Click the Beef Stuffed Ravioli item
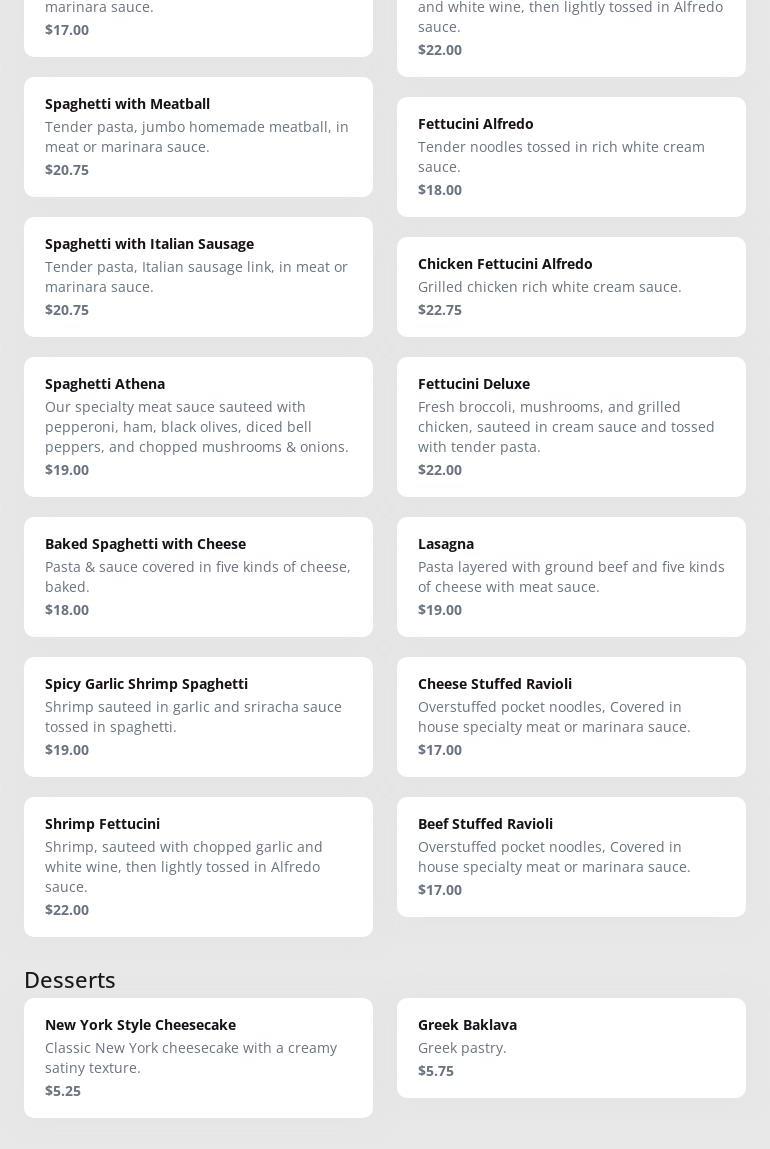 571,857
